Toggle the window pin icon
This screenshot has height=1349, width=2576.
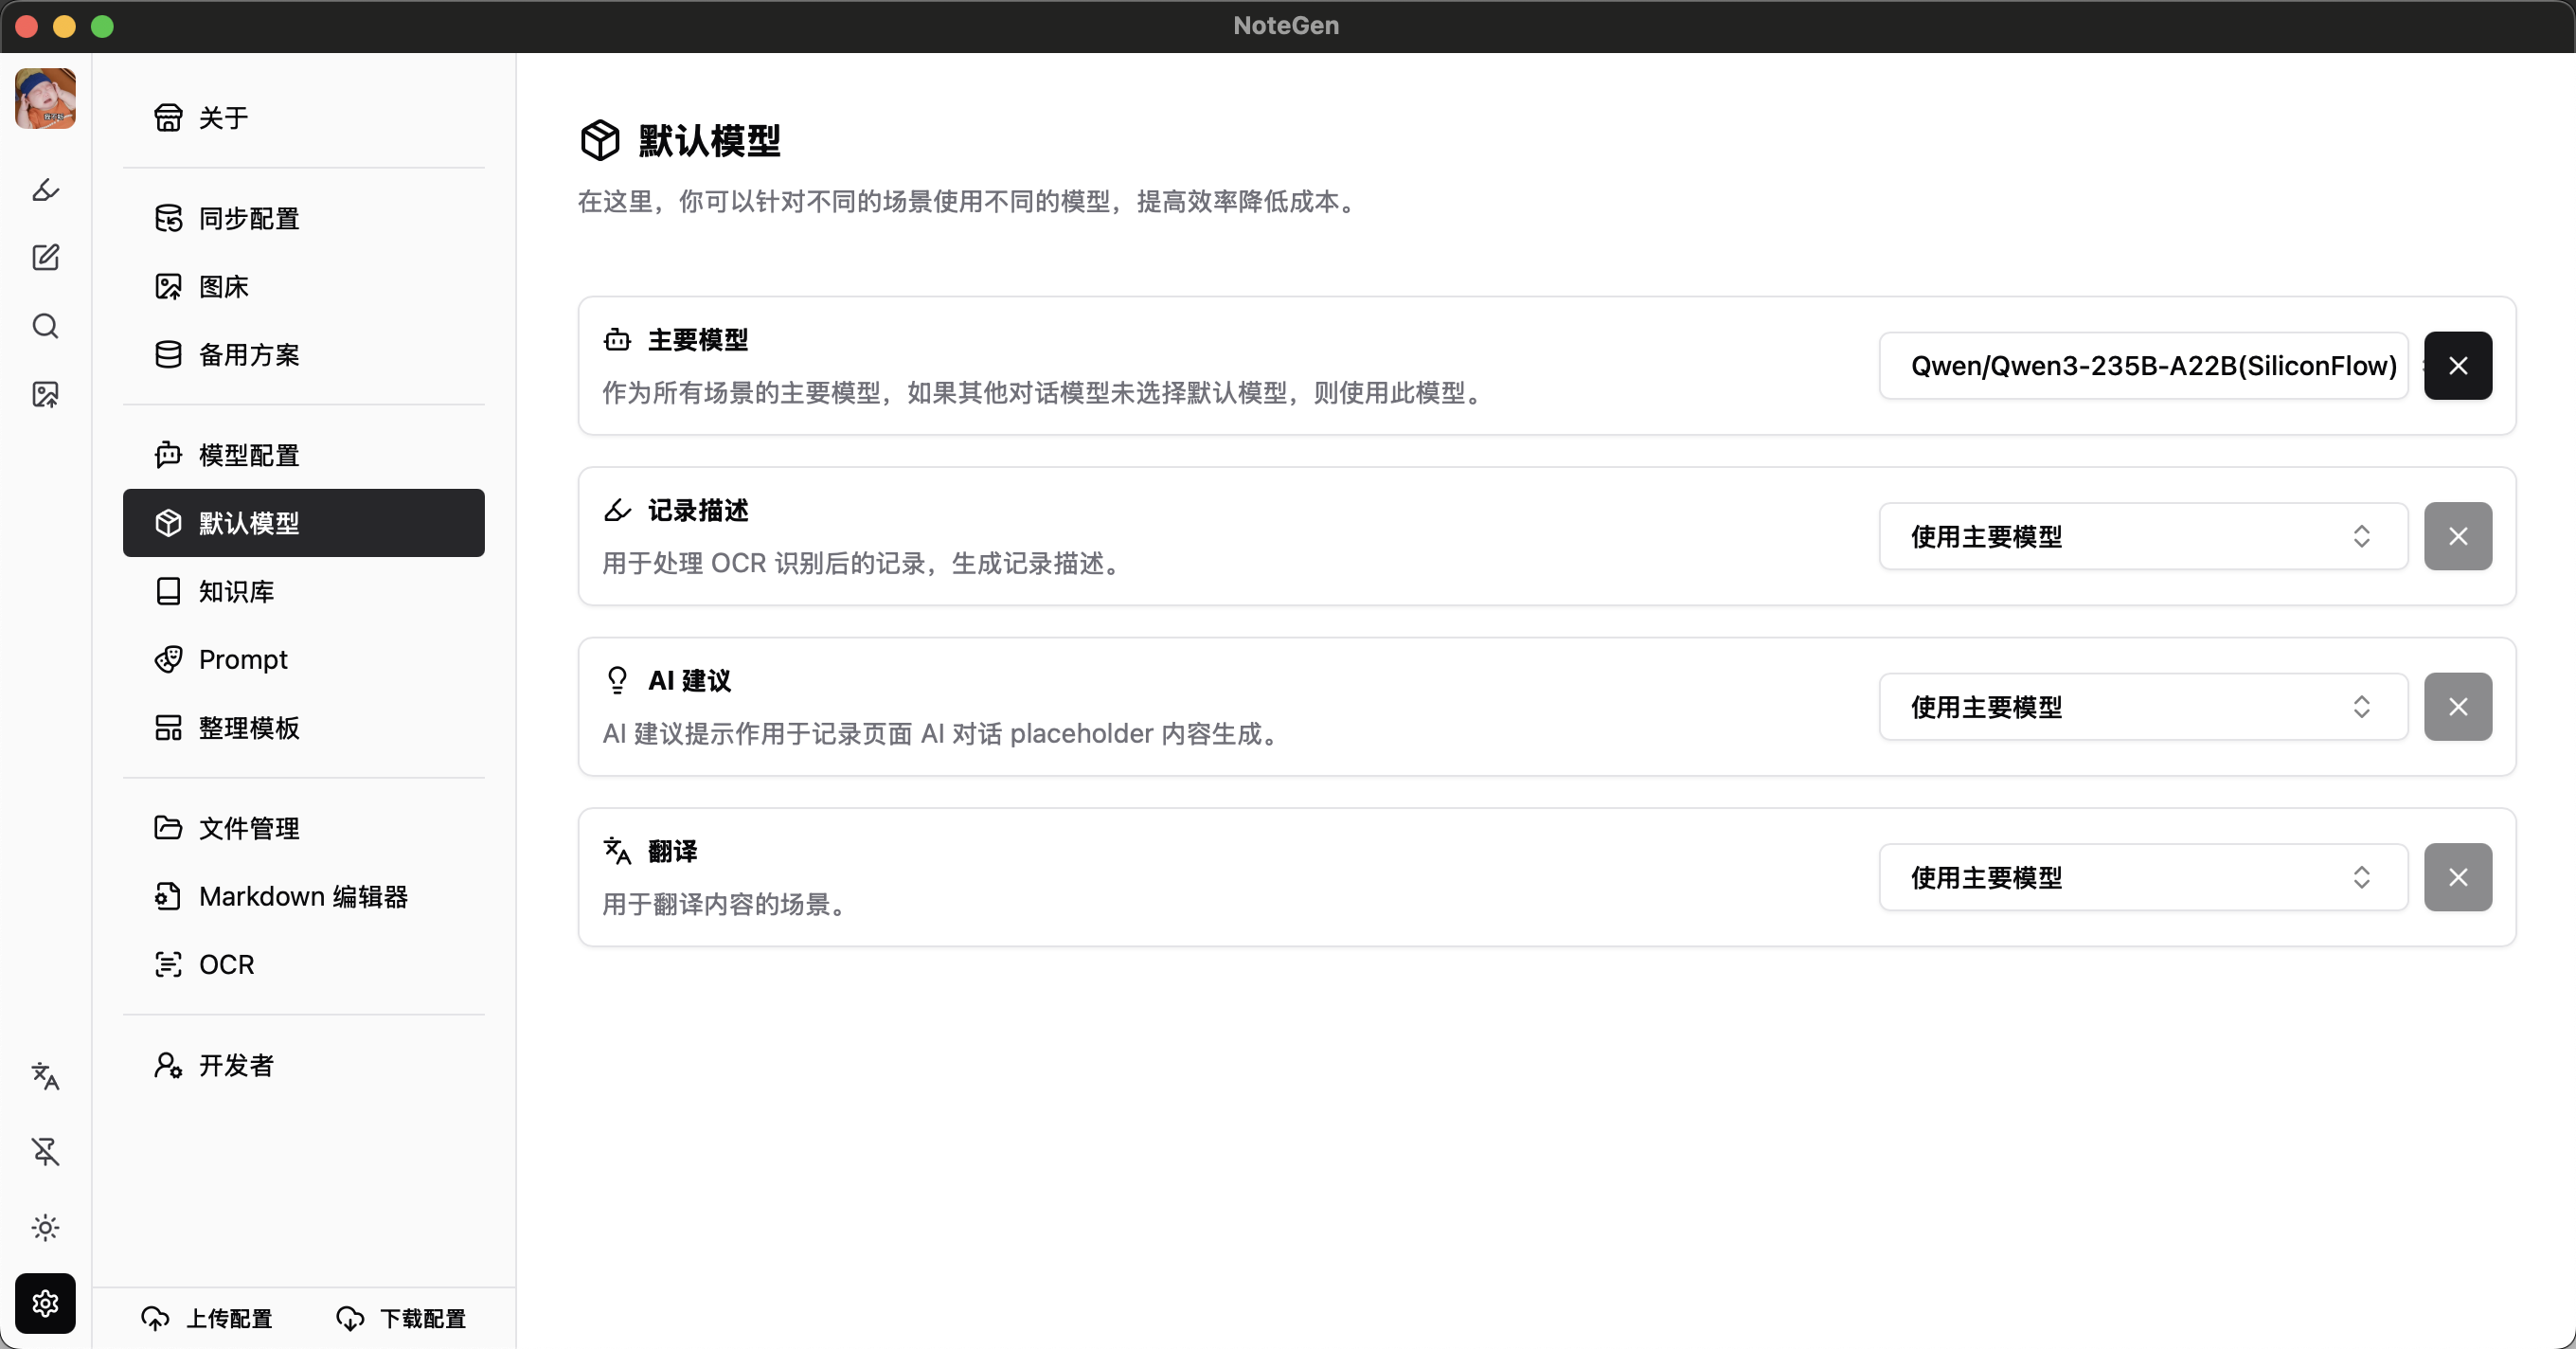click(45, 1152)
